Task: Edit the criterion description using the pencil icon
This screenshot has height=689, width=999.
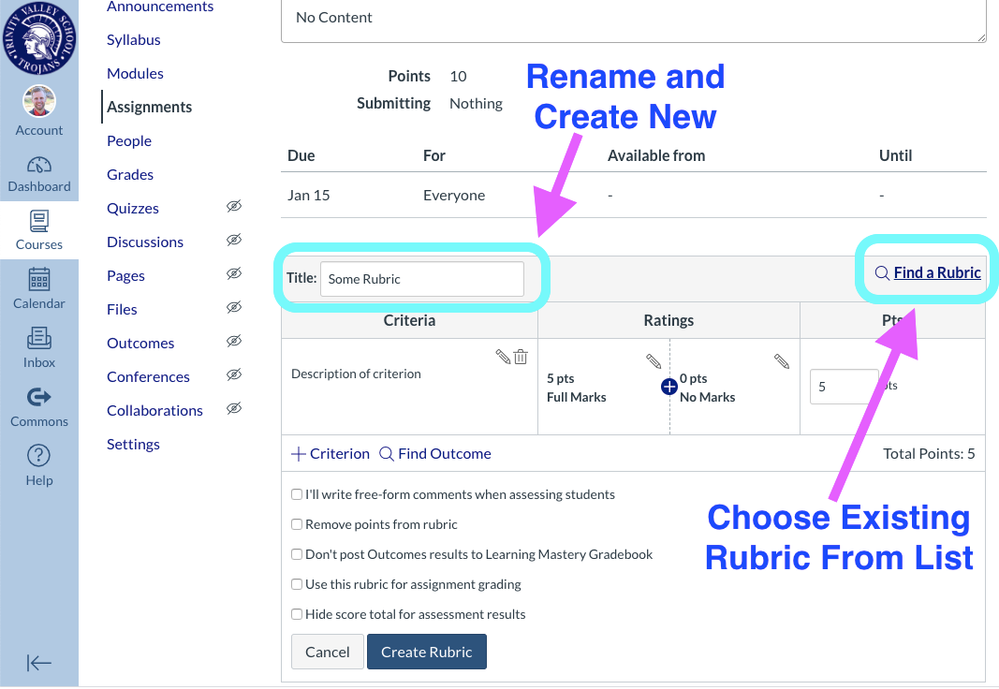Action: coord(505,356)
